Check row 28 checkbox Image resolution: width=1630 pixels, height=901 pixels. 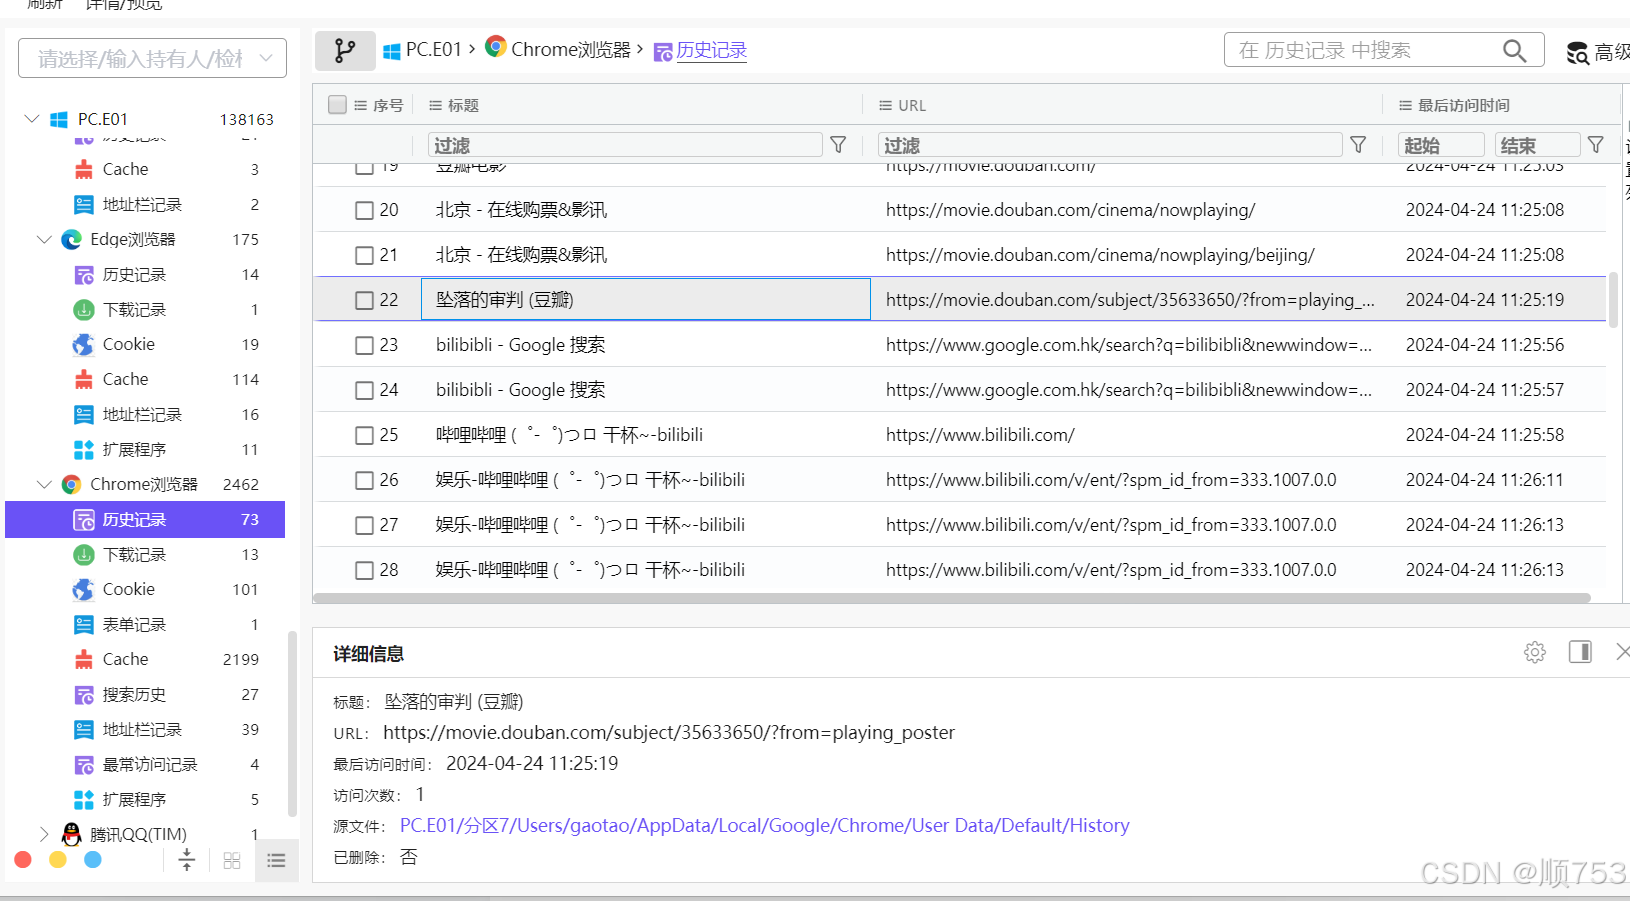[x=364, y=570]
